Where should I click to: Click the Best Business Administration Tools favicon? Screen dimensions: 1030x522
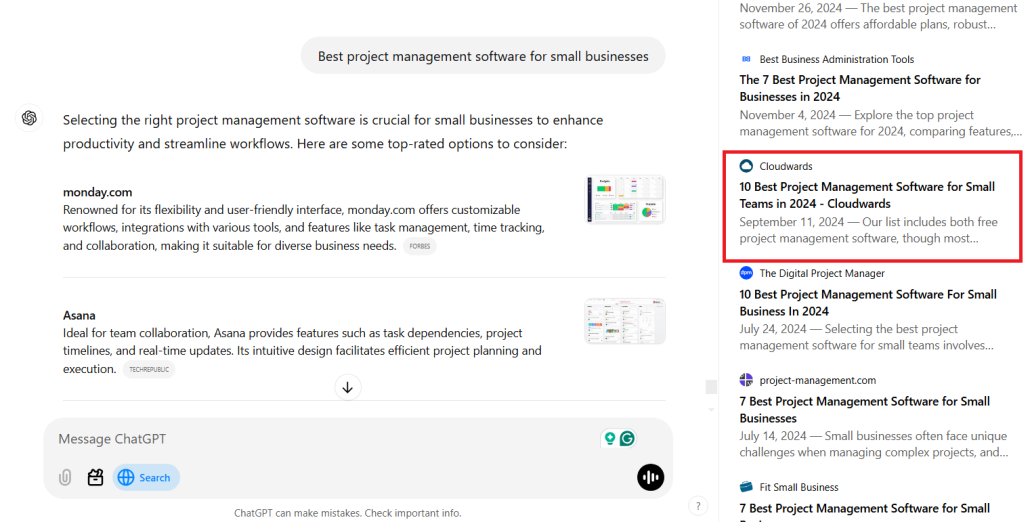pyautogui.click(x=746, y=59)
